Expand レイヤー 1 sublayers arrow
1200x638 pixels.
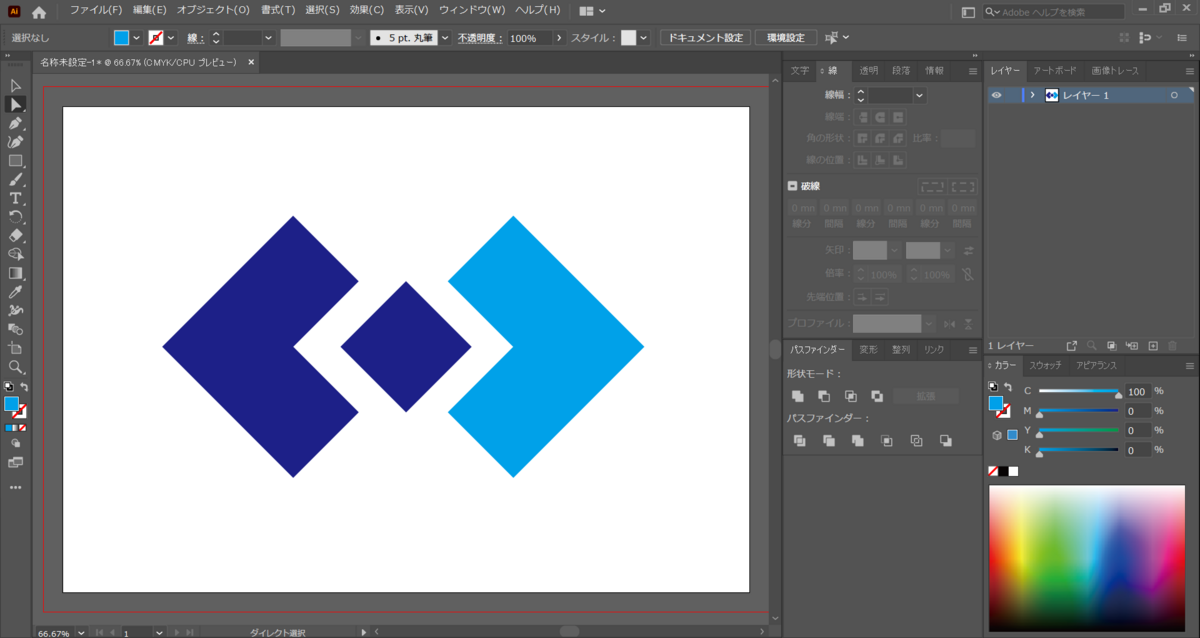1032,95
